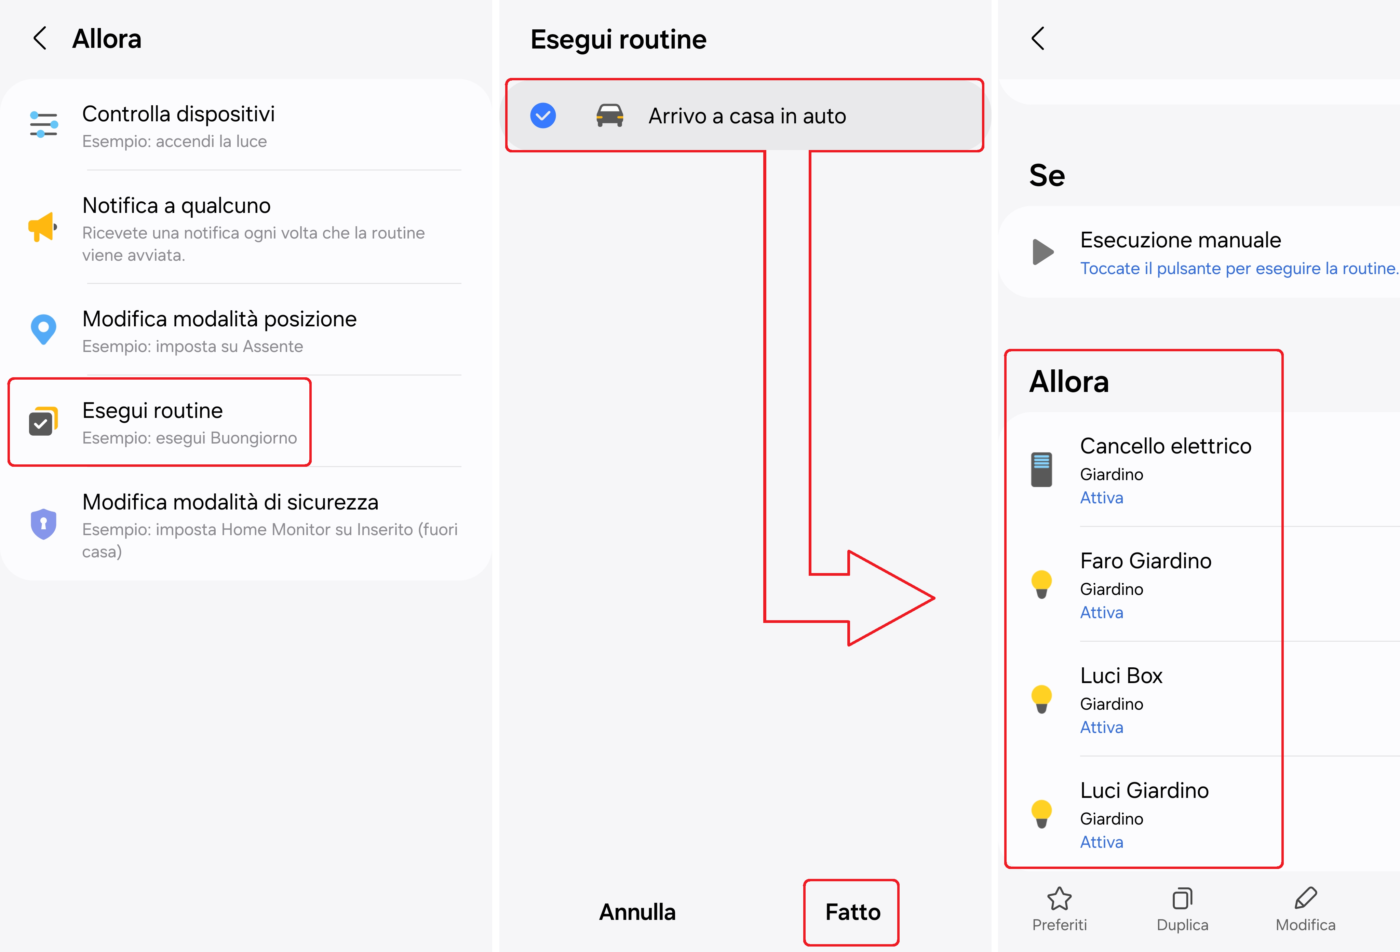Uncheck the Arrivo a casa in auto routine

pyautogui.click(x=543, y=116)
